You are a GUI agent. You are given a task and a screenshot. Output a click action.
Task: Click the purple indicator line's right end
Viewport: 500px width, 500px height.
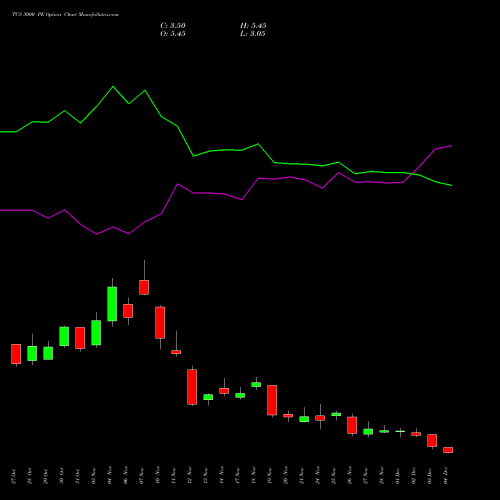coord(451,146)
